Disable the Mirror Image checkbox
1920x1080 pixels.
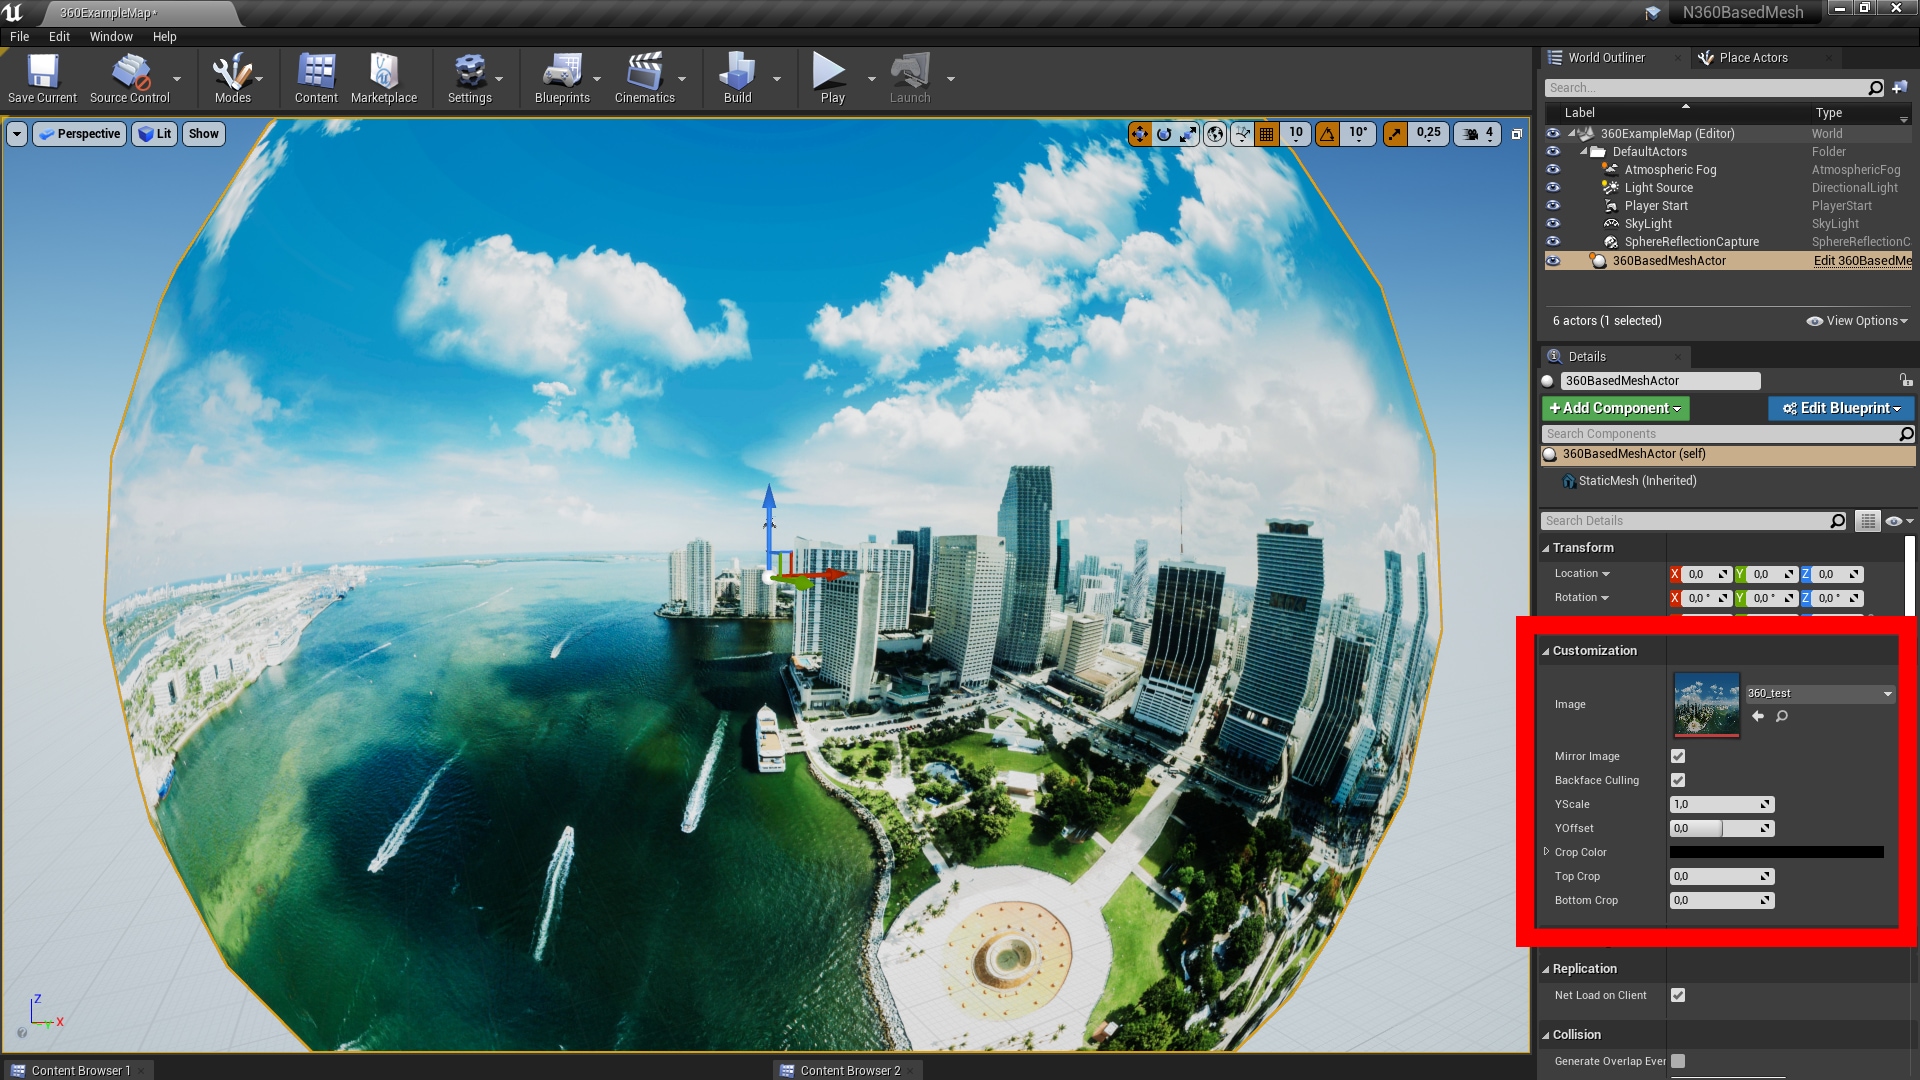tap(1677, 756)
